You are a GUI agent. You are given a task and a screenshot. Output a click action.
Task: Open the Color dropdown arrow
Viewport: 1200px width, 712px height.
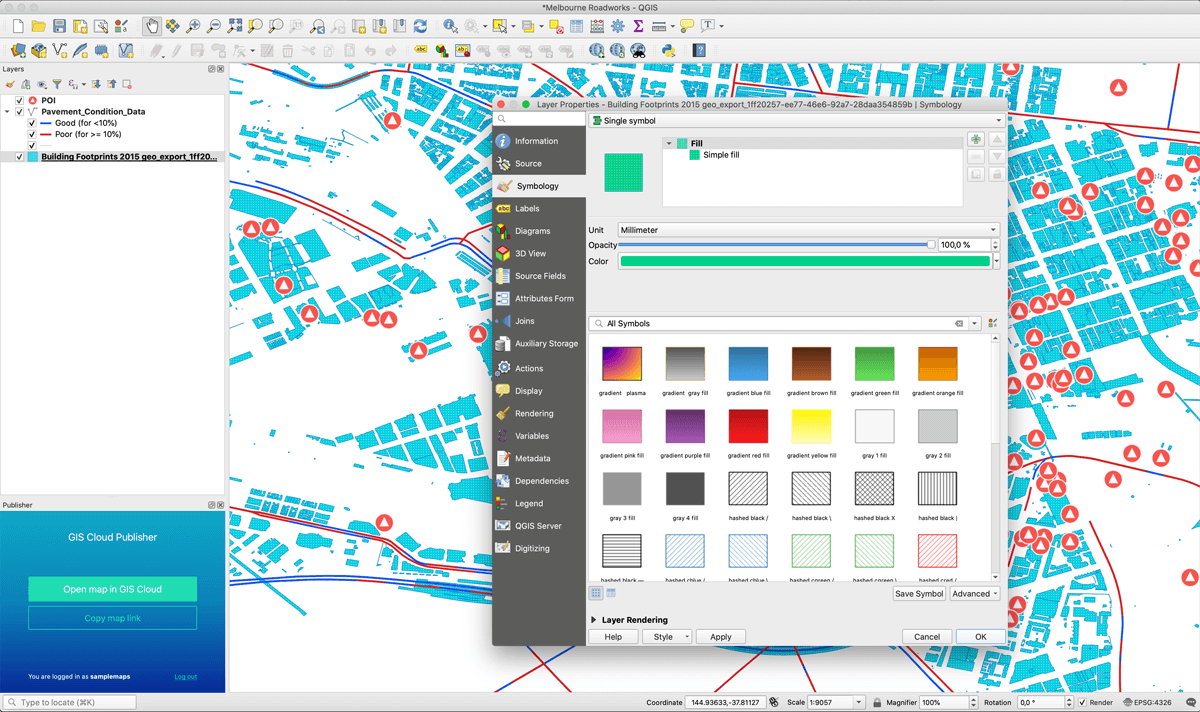coord(997,261)
